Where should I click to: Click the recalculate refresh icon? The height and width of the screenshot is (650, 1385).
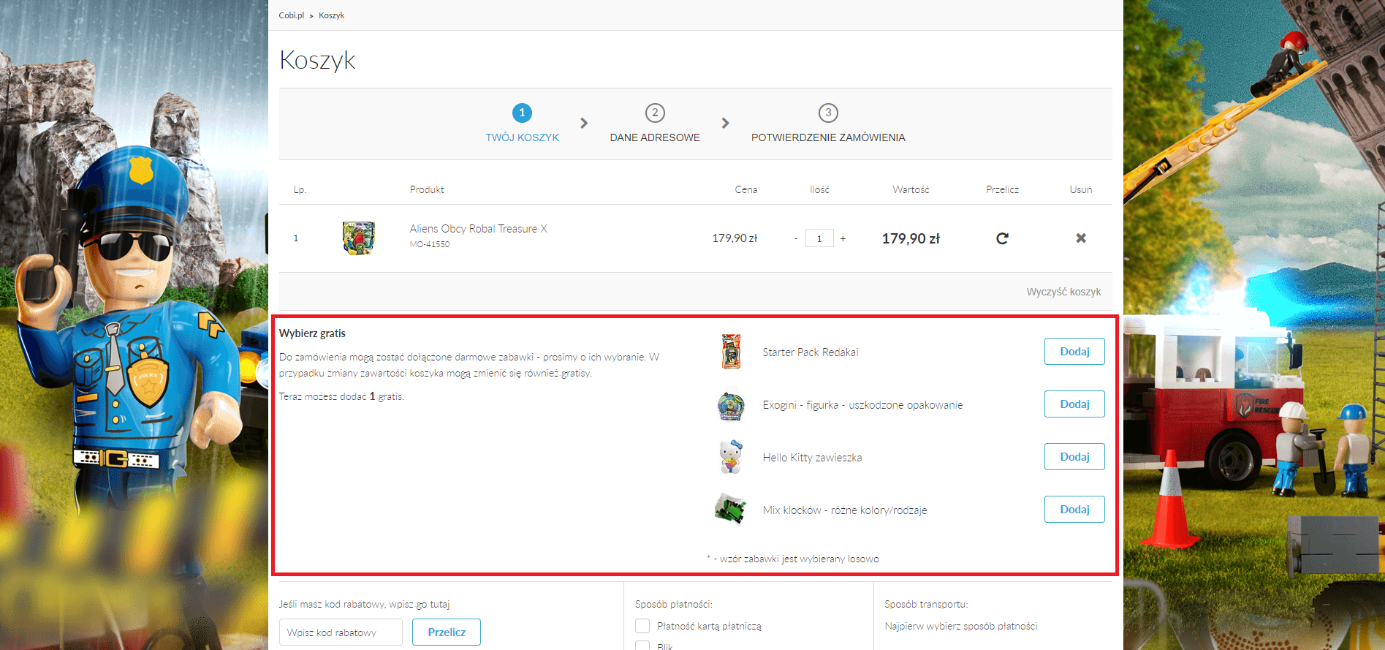[x=1002, y=239]
